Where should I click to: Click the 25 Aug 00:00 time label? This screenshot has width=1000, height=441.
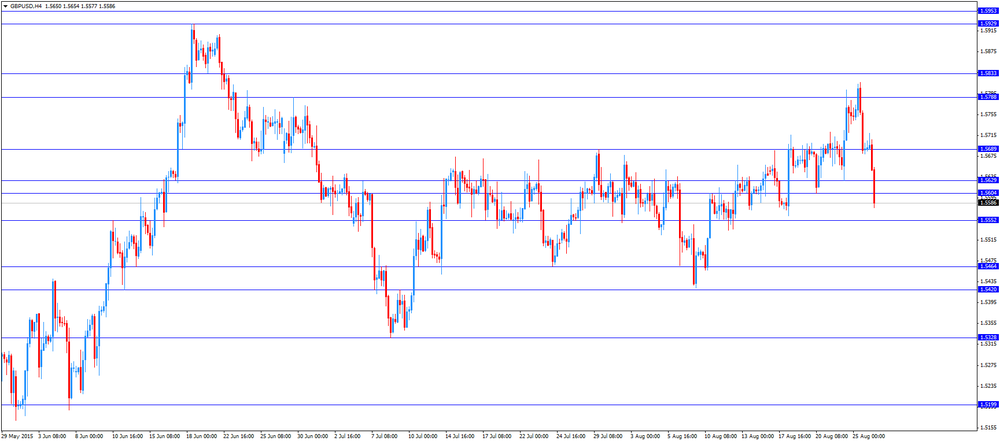click(x=867, y=437)
